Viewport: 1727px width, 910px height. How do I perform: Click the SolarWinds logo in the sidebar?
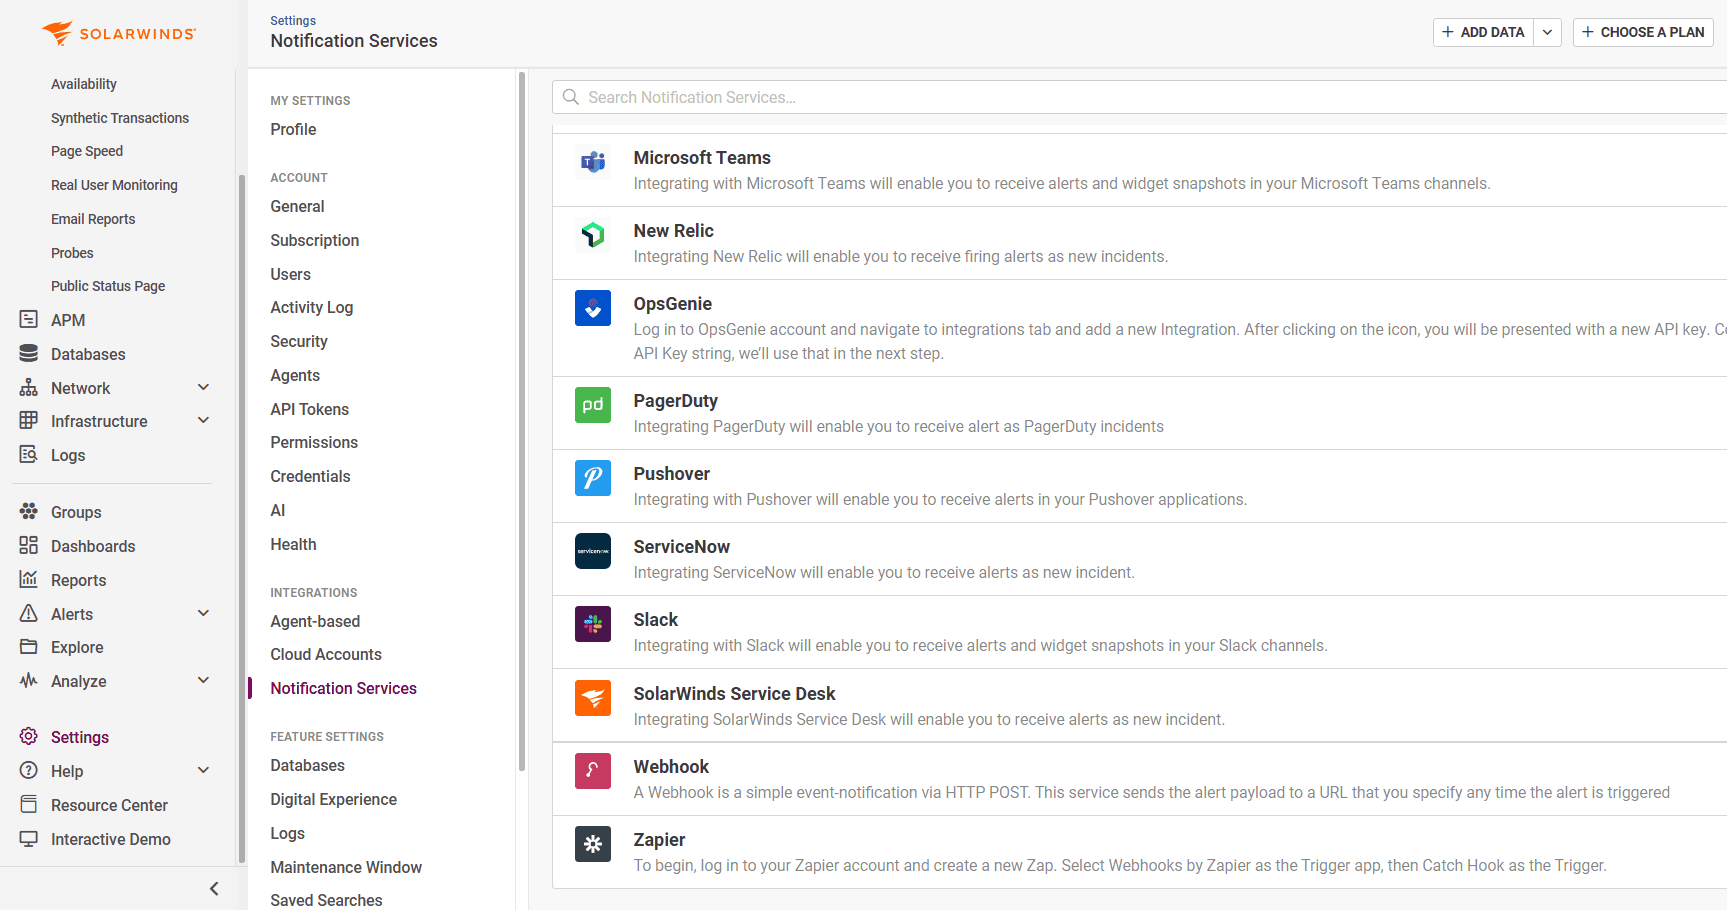tap(118, 32)
